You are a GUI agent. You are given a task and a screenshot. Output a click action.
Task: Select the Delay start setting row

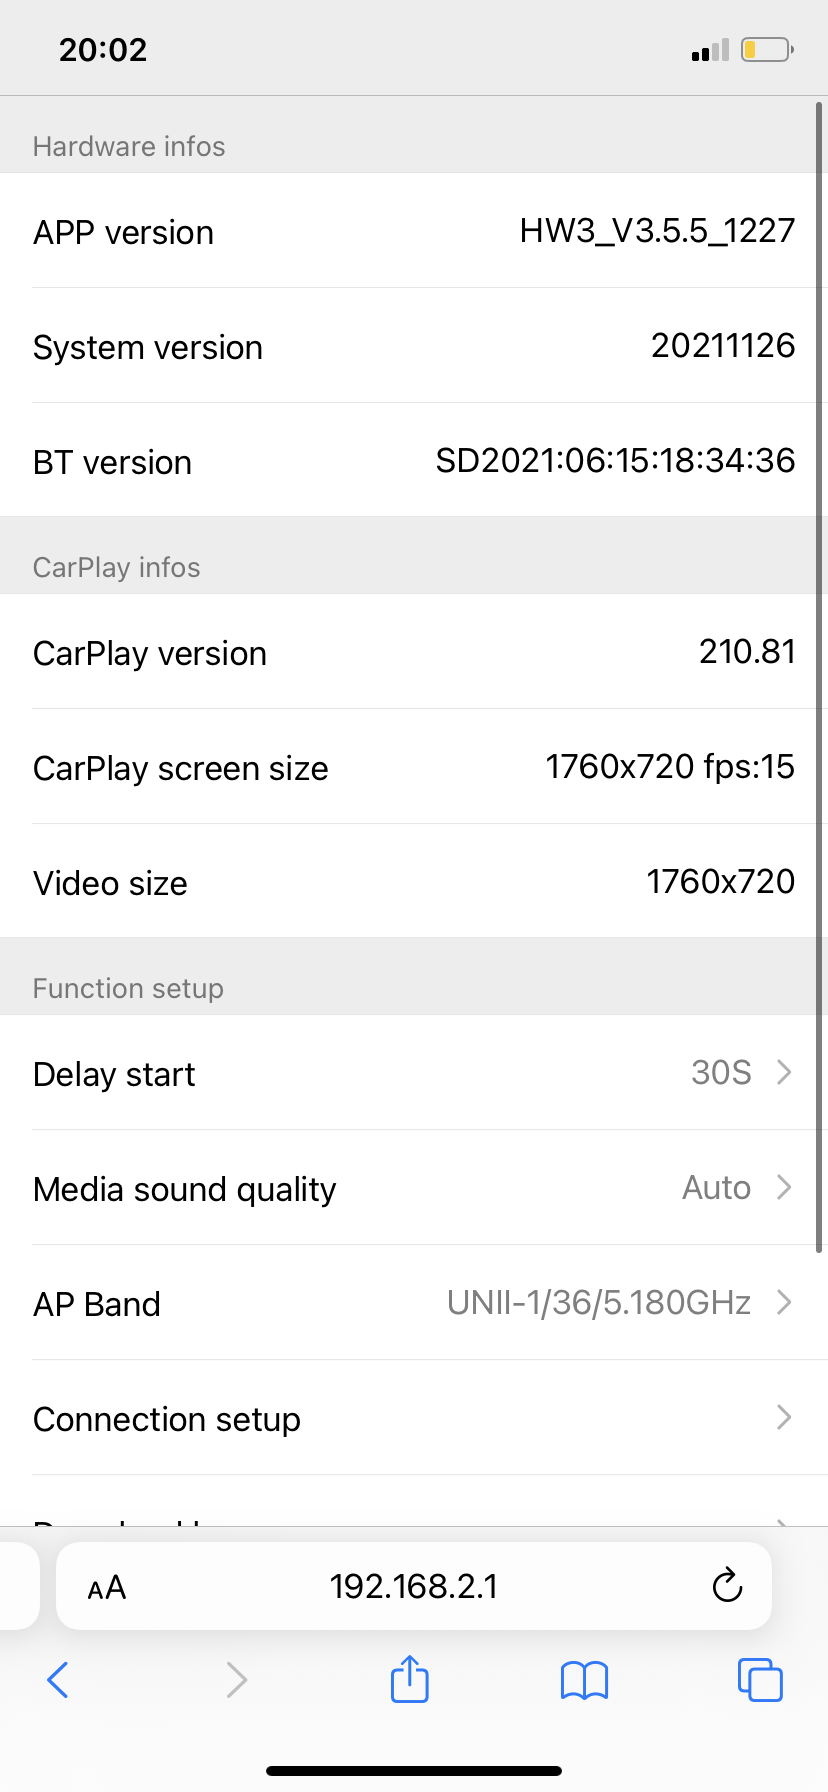point(414,1073)
